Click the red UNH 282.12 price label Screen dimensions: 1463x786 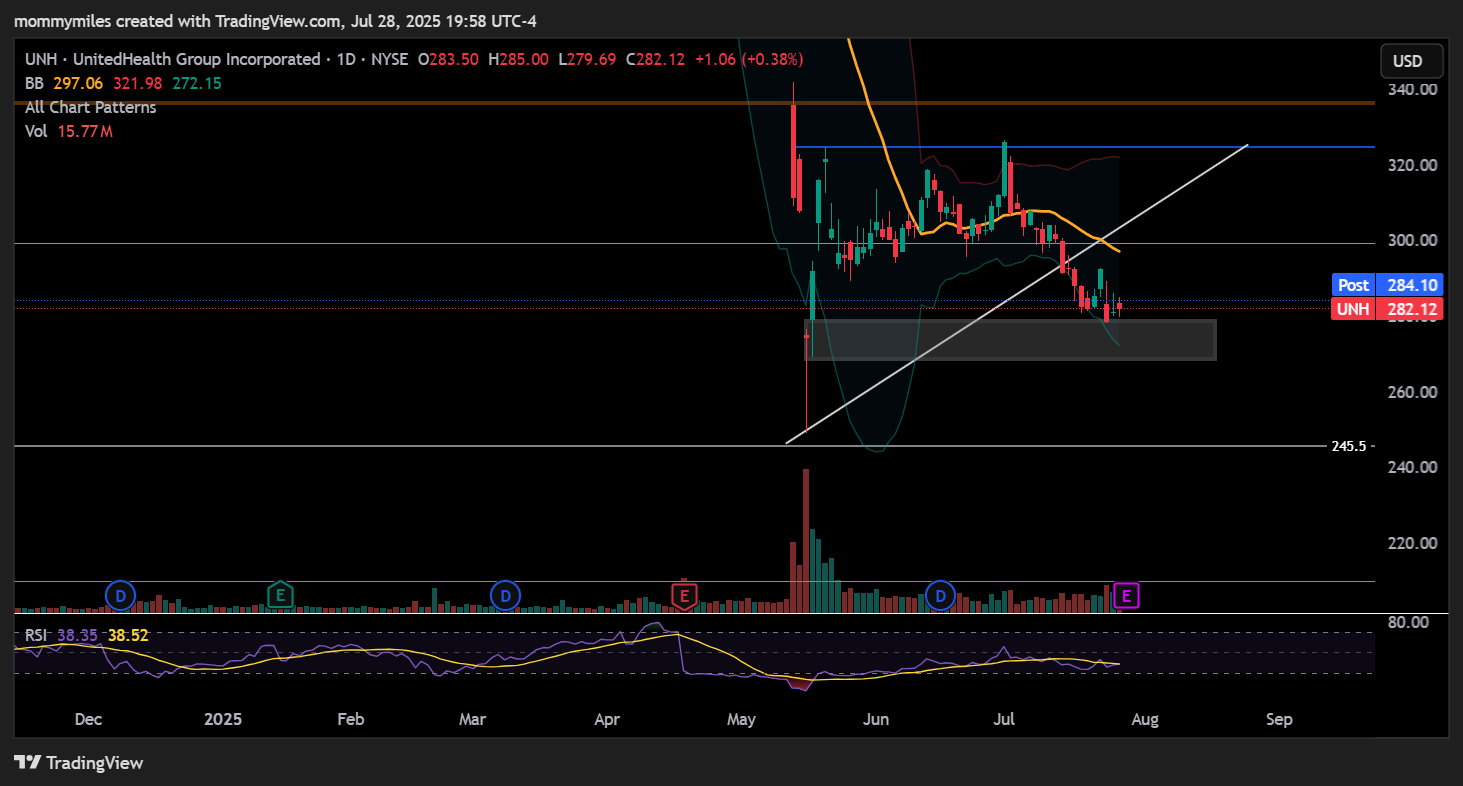click(1389, 309)
